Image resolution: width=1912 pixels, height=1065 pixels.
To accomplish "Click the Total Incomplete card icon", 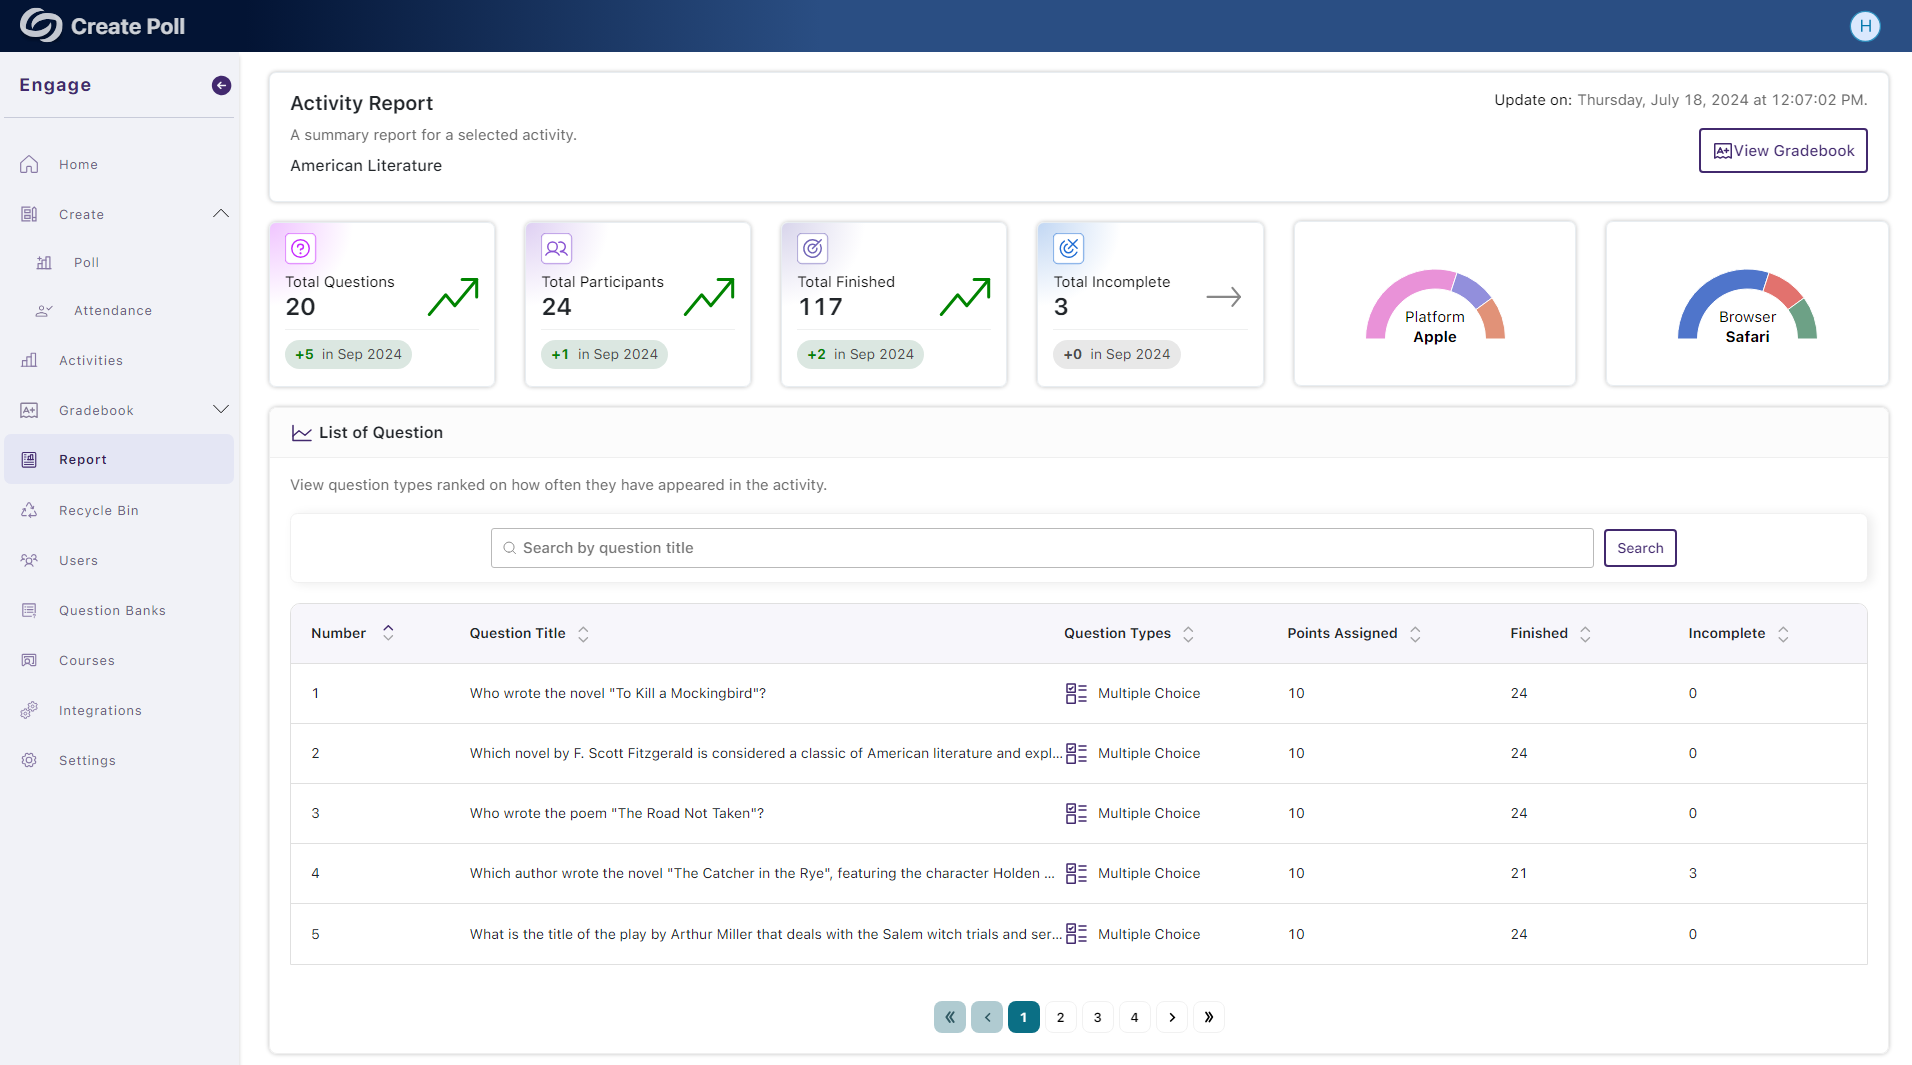I will tap(1068, 248).
